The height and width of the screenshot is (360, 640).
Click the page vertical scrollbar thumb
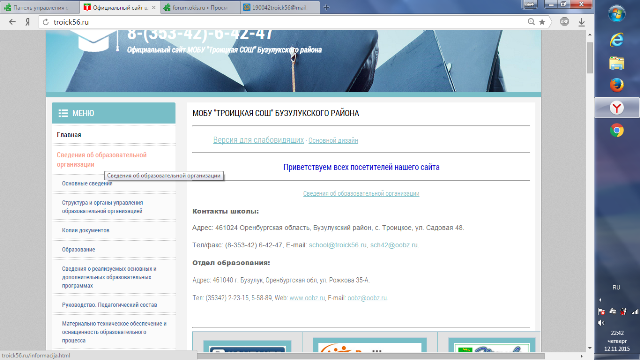point(590,58)
